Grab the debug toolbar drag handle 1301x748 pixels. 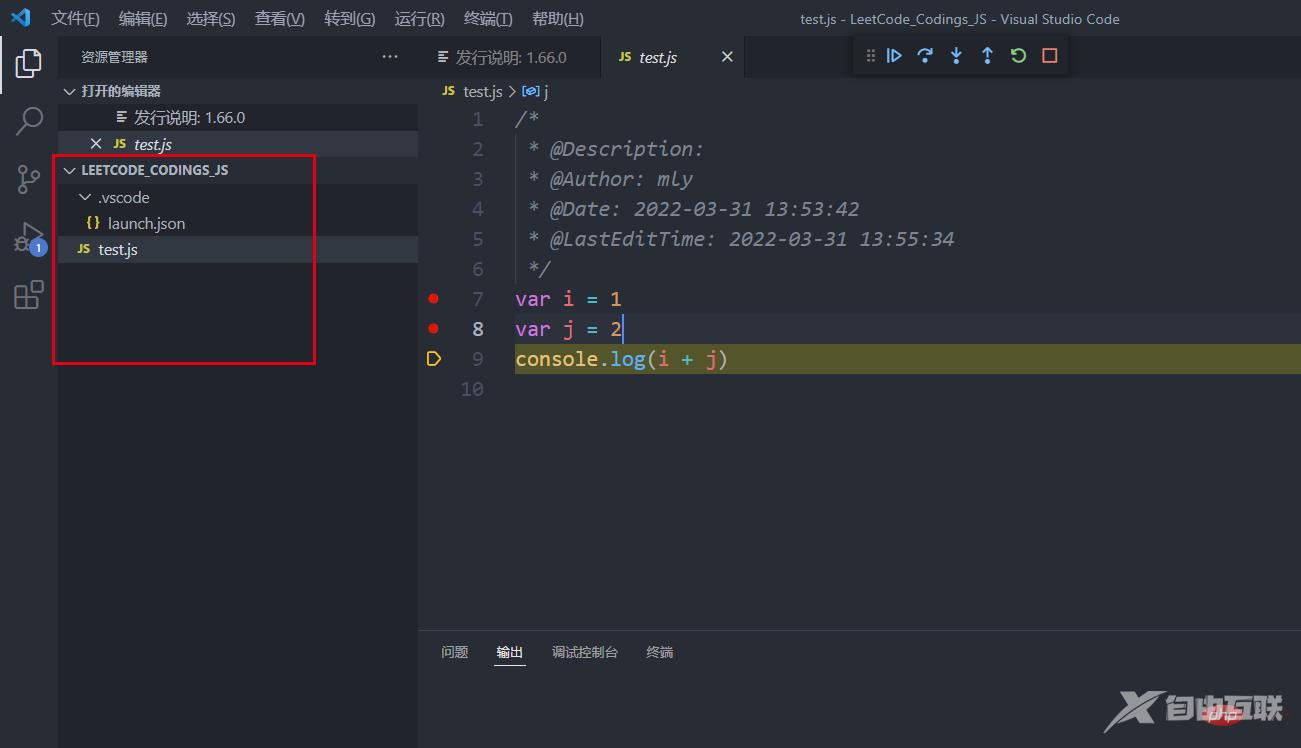870,56
